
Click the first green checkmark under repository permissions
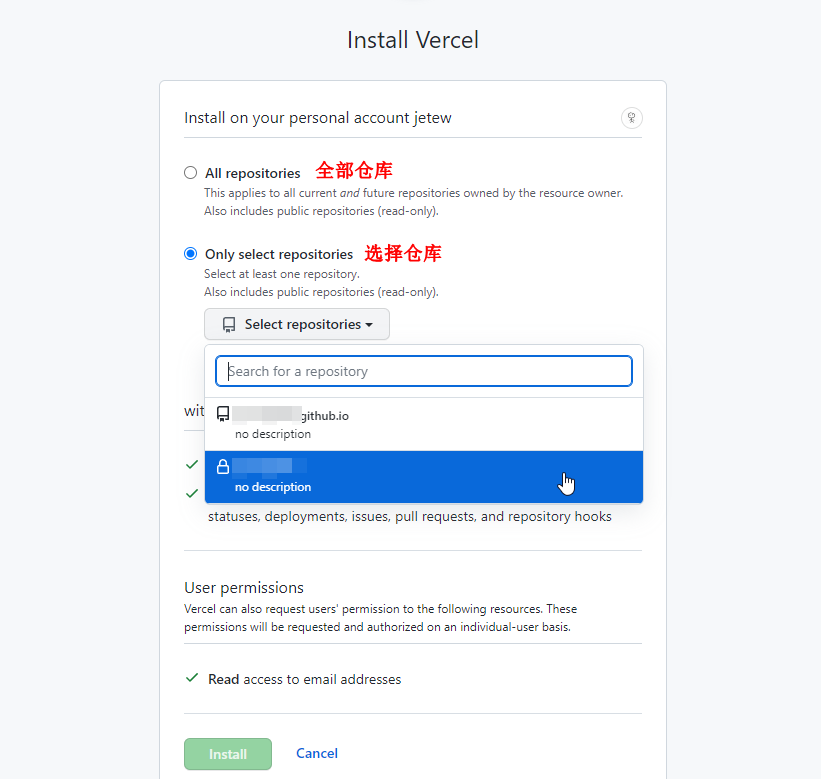(x=192, y=464)
